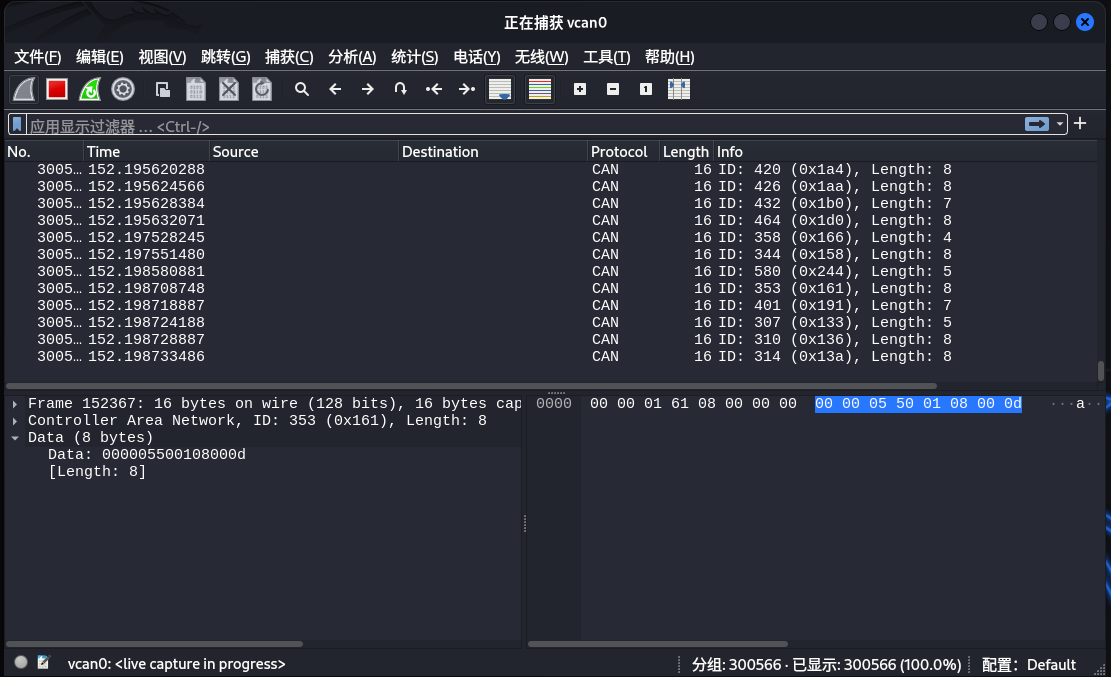1111x677 pixels.
Task: Restart the current capture
Action: pos(90,89)
